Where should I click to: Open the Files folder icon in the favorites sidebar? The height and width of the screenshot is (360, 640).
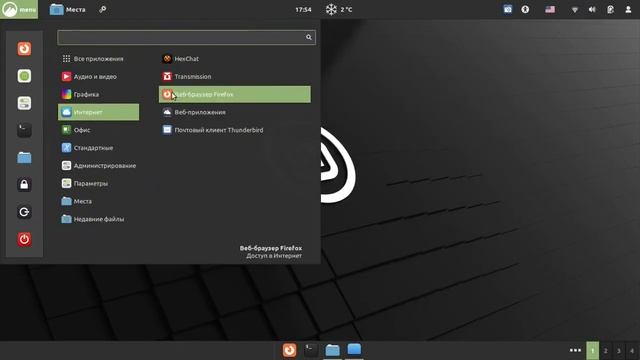pos(24,158)
